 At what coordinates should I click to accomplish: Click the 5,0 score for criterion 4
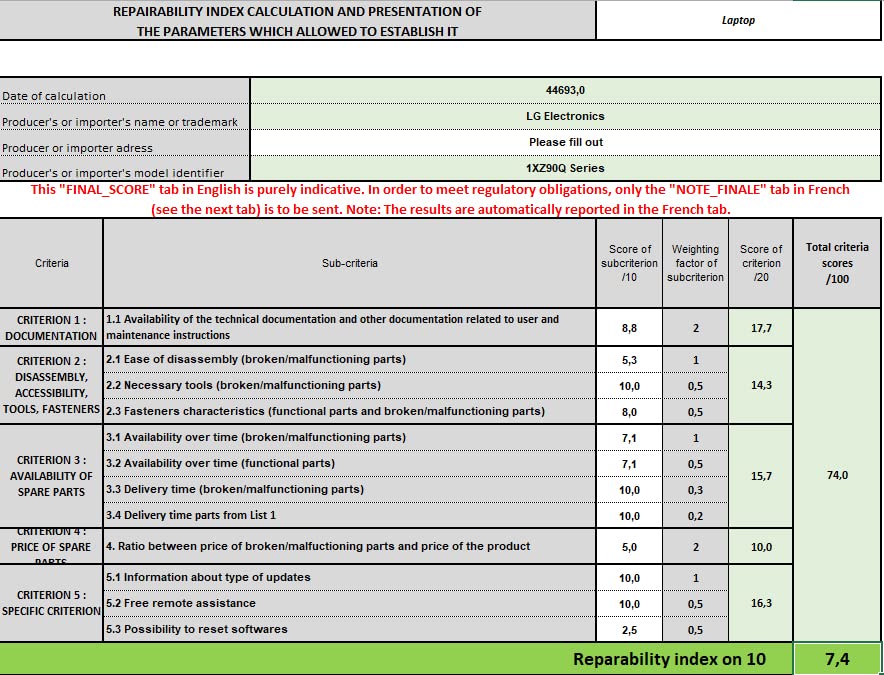[x=629, y=547]
